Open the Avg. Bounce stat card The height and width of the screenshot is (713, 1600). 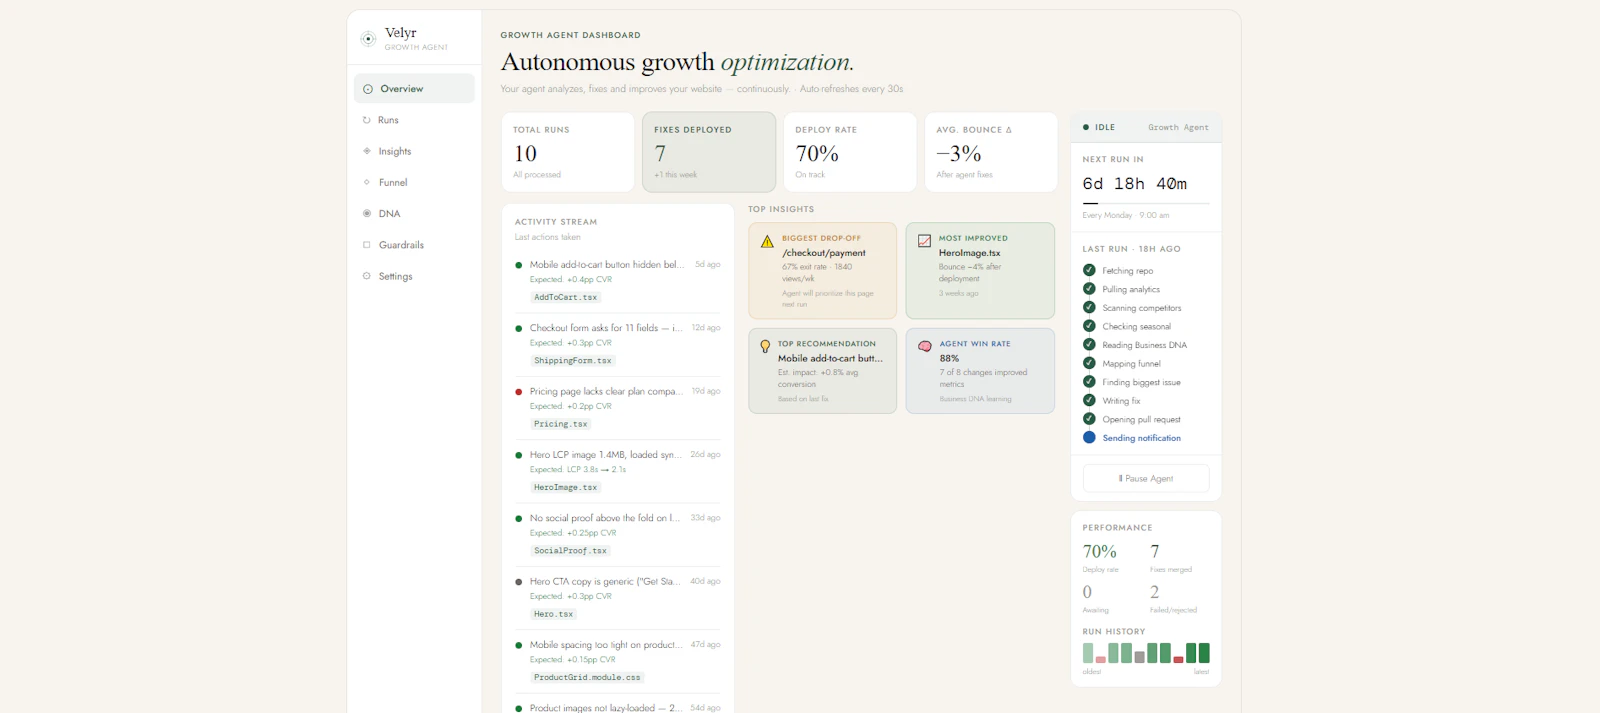click(x=991, y=152)
